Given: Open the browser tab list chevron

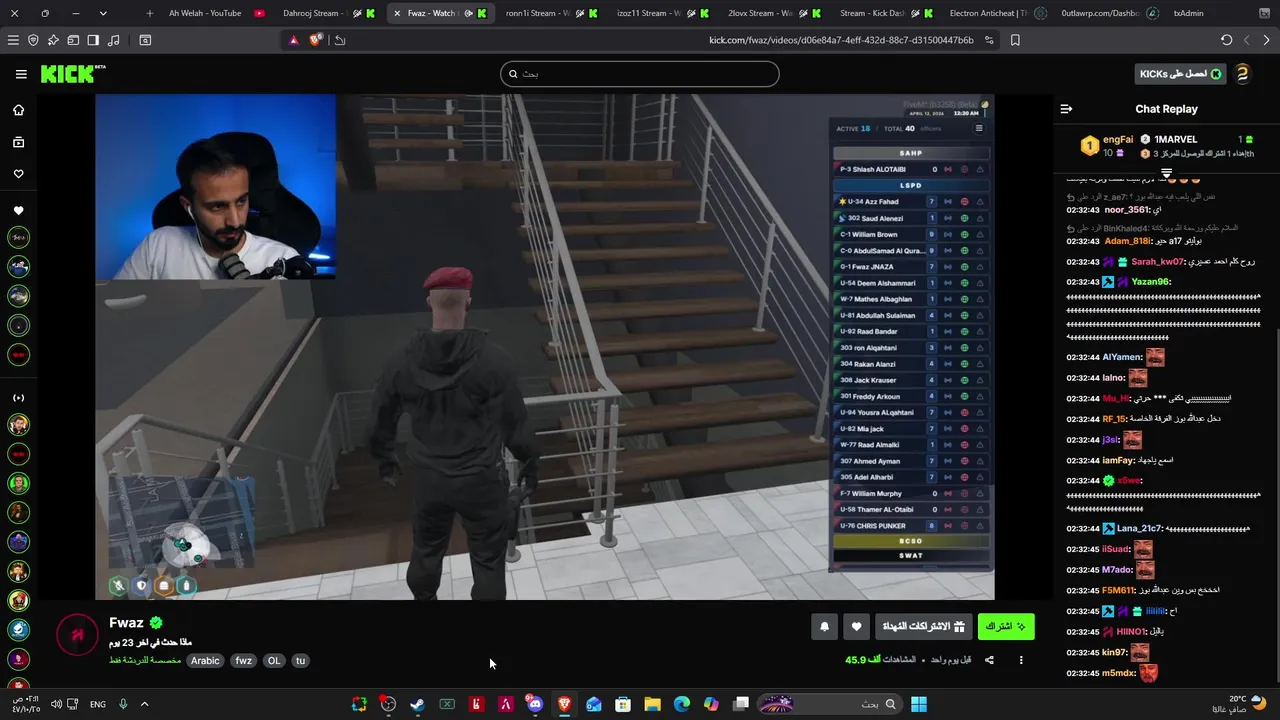Looking at the screenshot, I should pos(102,13).
